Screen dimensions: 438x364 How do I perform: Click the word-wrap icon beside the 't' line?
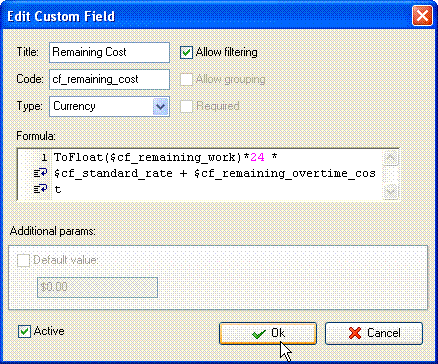tap(40, 189)
